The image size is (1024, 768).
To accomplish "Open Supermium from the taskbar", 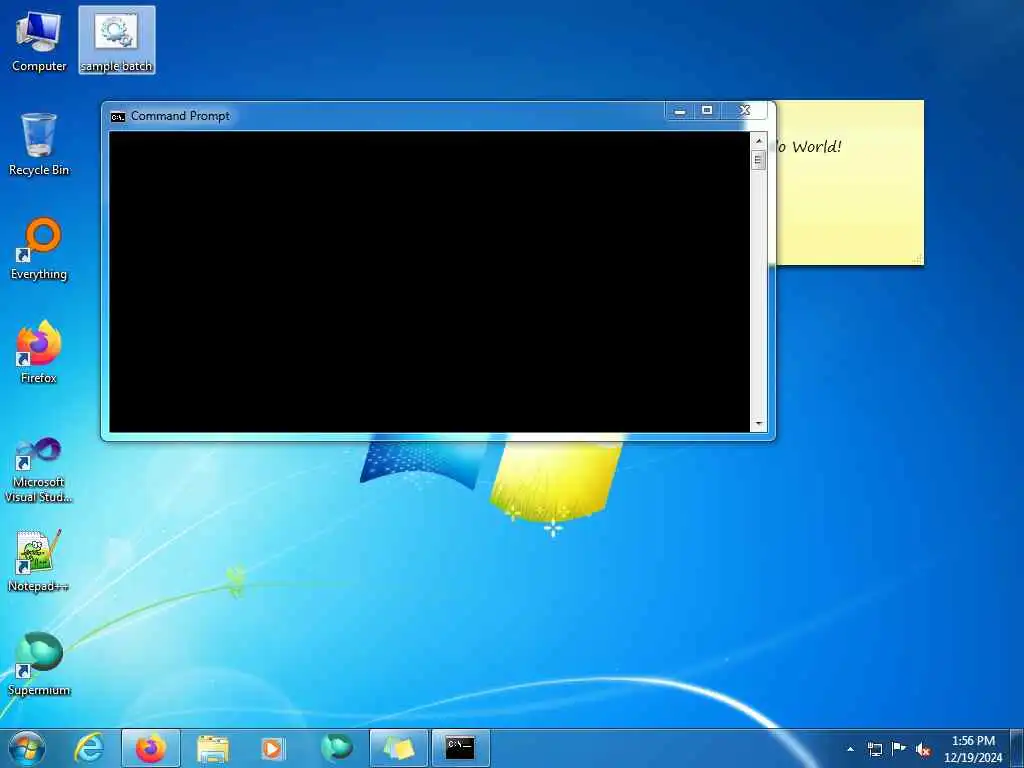I will click(336, 748).
